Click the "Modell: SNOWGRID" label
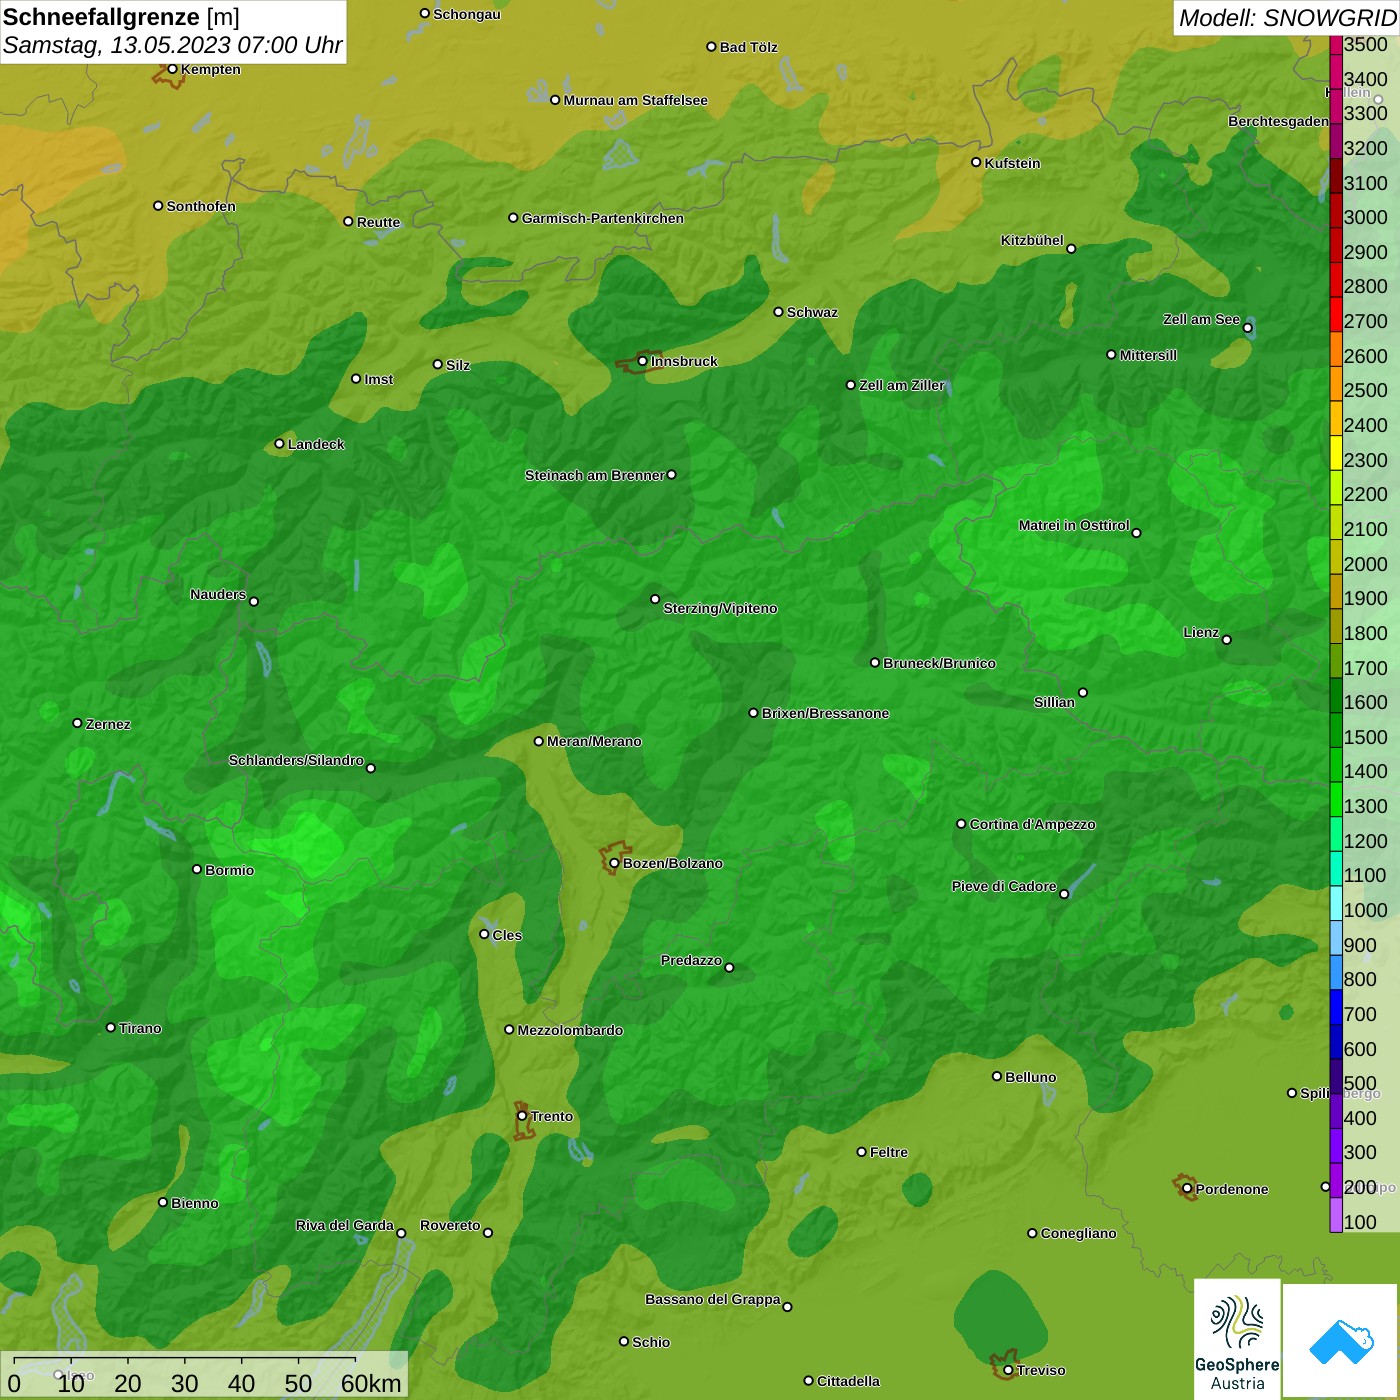Screen dimensions: 1400x1400 pos(1288,18)
